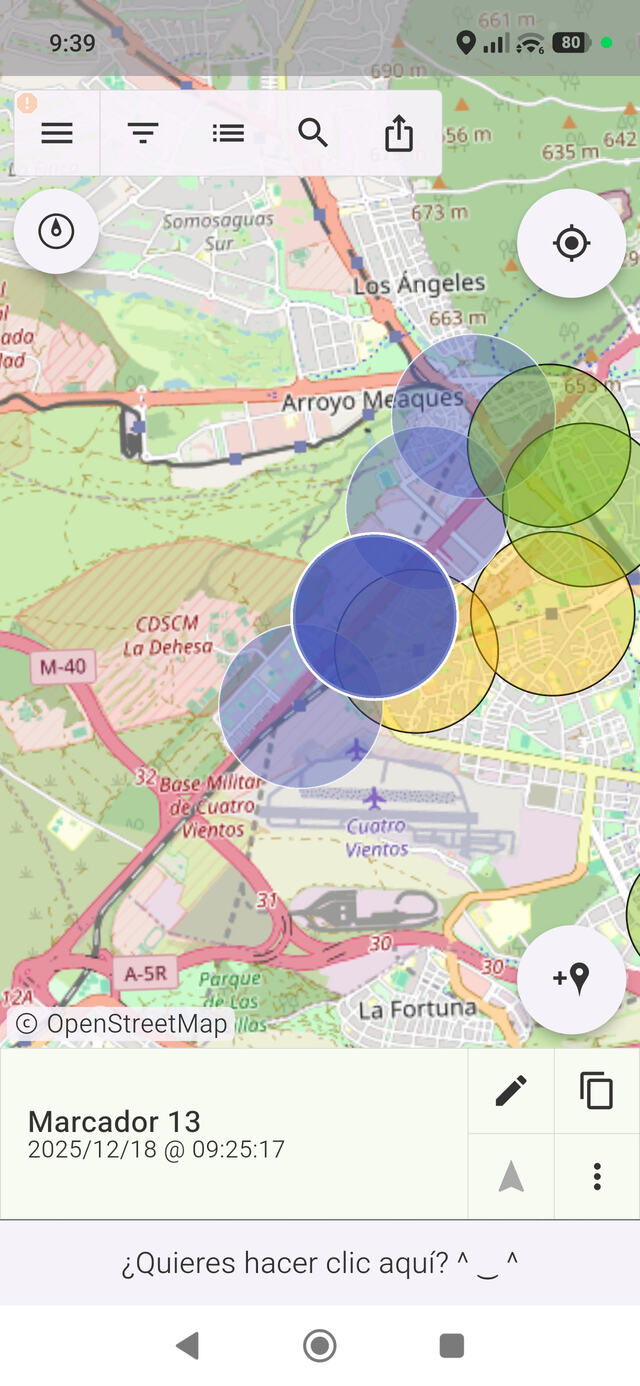Tap the '¿Quieres hacer clic aquí?' banner
Viewport: 640px width, 1386px height.
coord(320,1263)
